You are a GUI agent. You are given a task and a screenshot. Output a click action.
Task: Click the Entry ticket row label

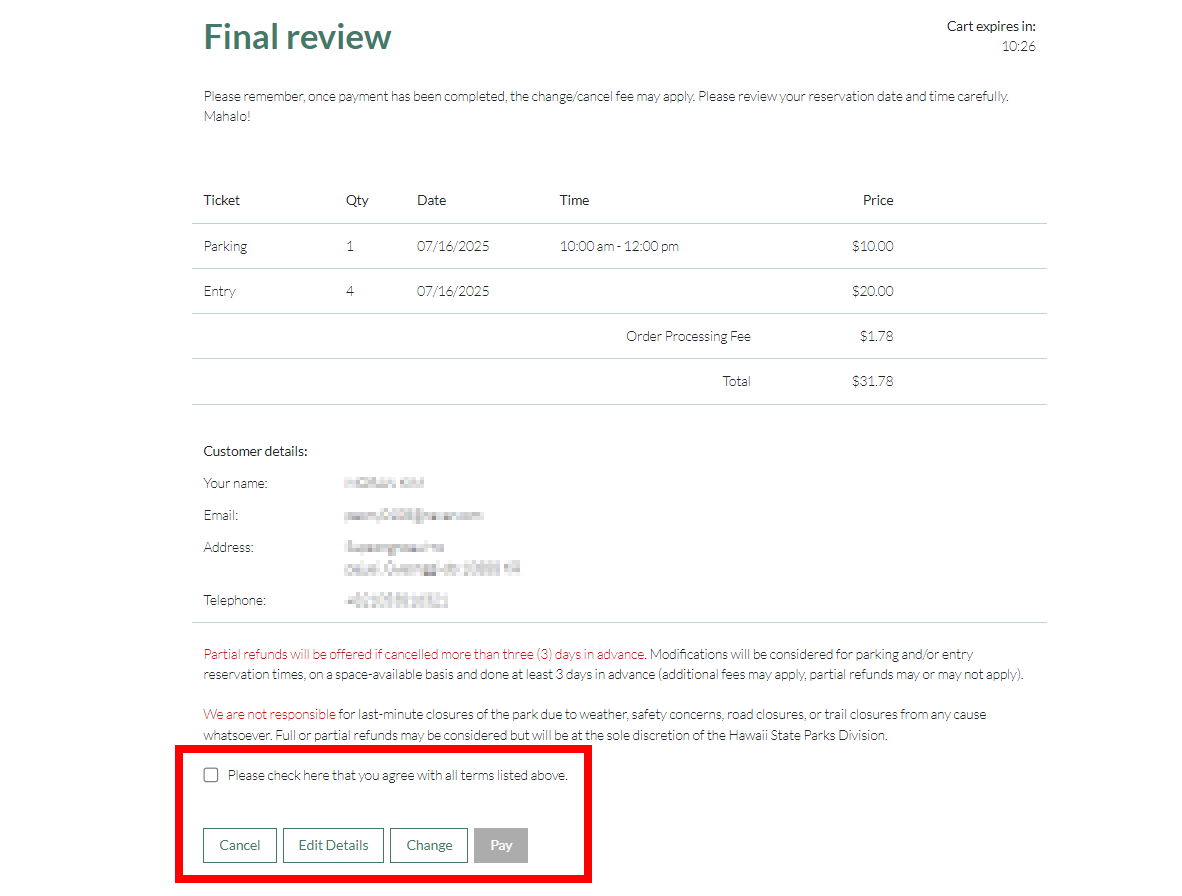(219, 292)
